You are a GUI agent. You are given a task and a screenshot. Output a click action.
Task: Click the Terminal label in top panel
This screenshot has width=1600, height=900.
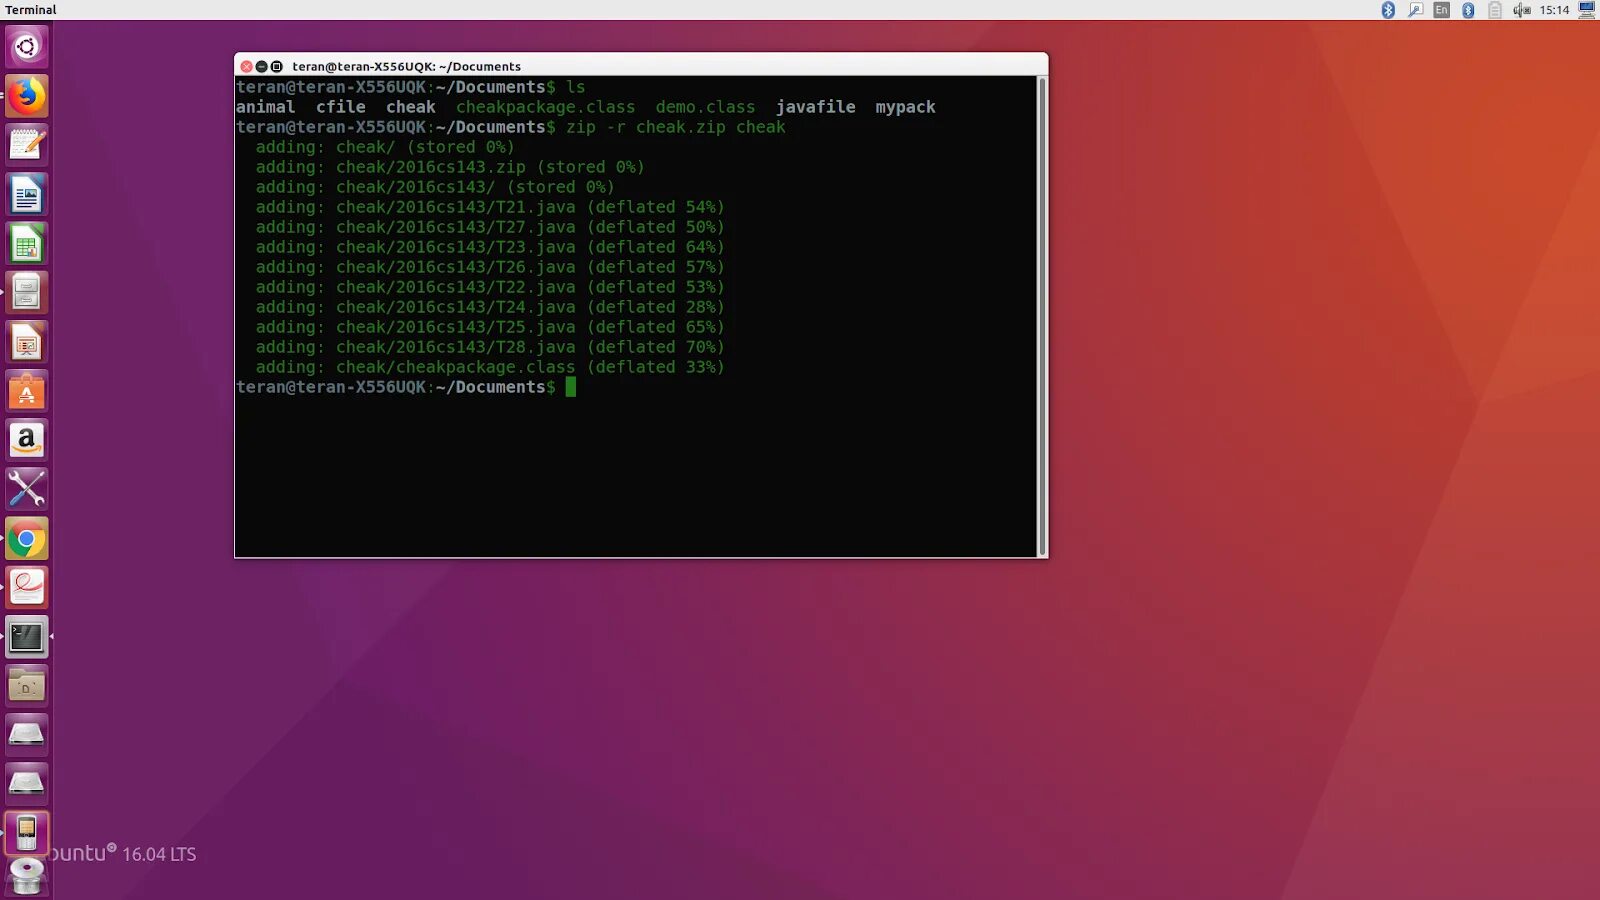pos(31,10)
